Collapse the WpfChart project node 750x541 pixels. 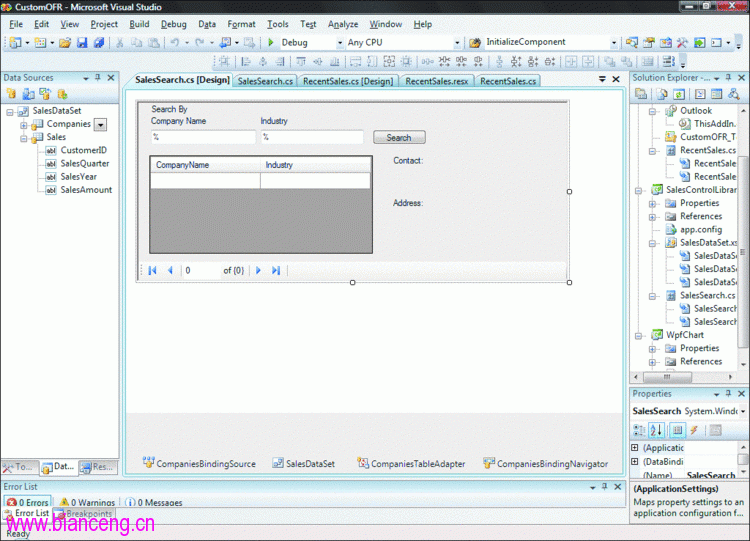638,336
